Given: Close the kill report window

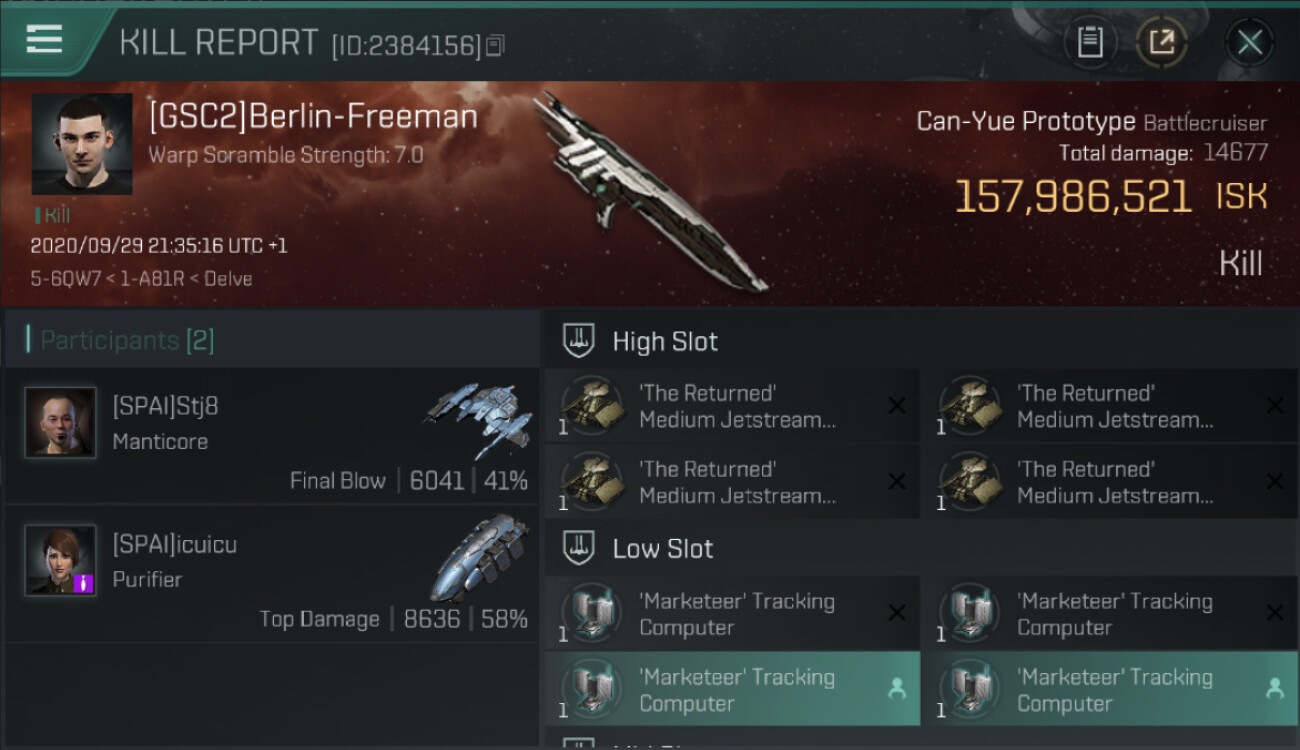Looking at the screenshot, I should pyautogui.click(x=1249, y=42).
